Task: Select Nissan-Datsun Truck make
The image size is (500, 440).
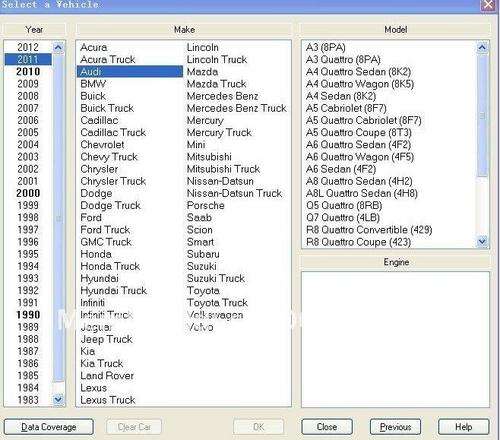Action: [234, 193]
